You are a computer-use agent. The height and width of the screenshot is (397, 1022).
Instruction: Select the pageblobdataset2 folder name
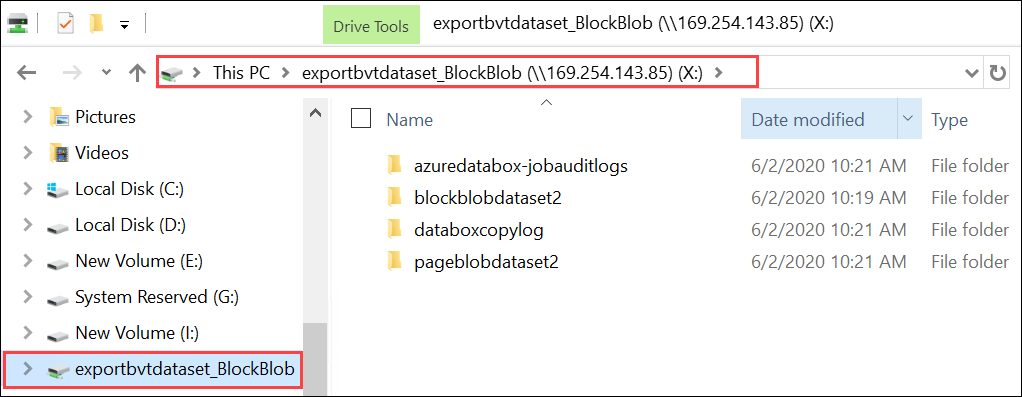pyautogui.click(x=486, y=262)
